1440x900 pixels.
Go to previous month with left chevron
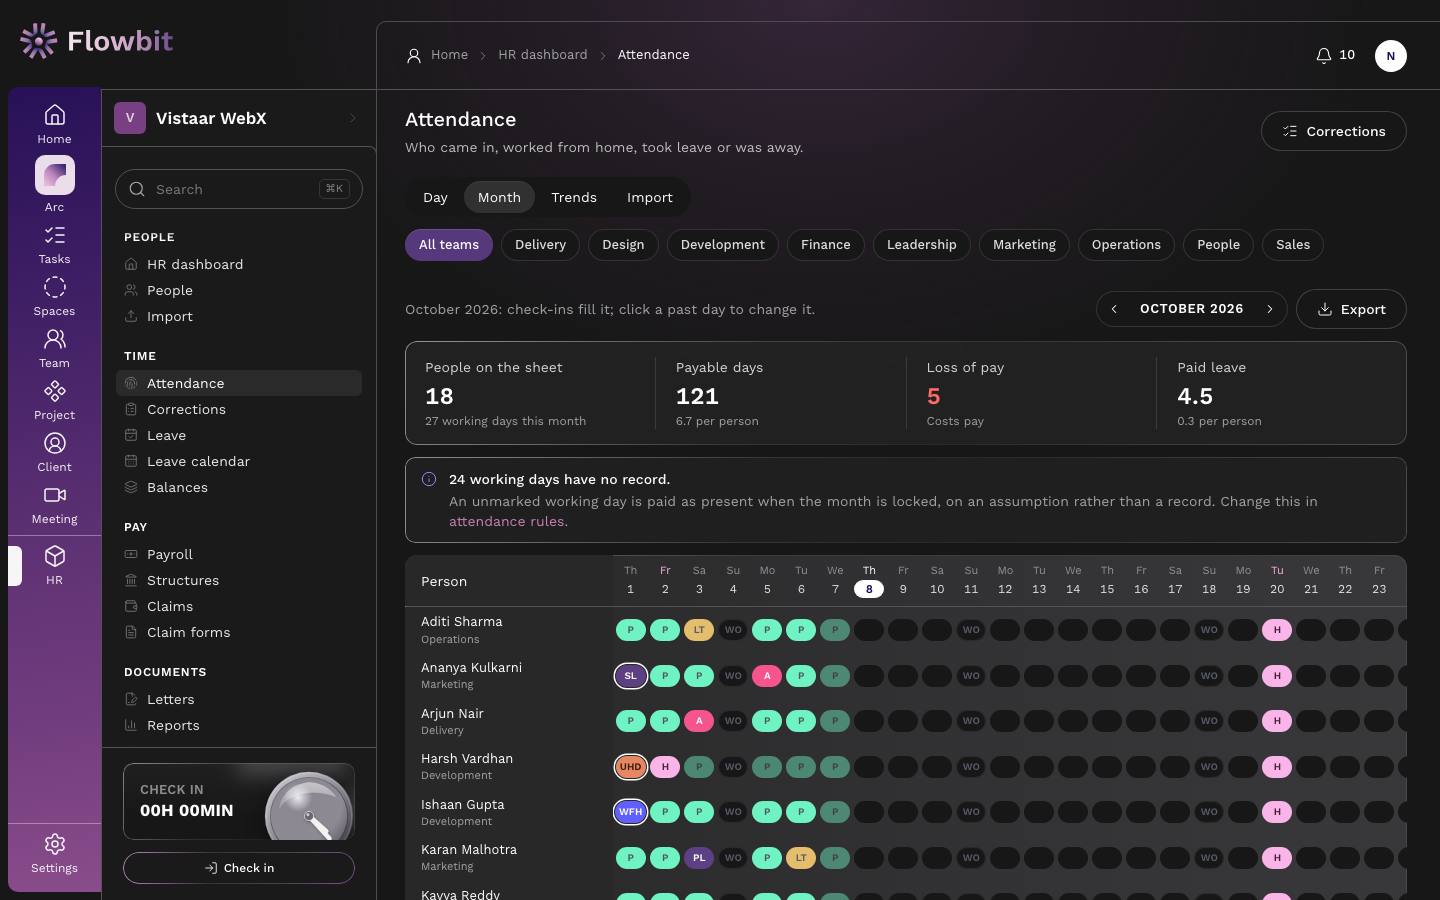coord(1114,309)
